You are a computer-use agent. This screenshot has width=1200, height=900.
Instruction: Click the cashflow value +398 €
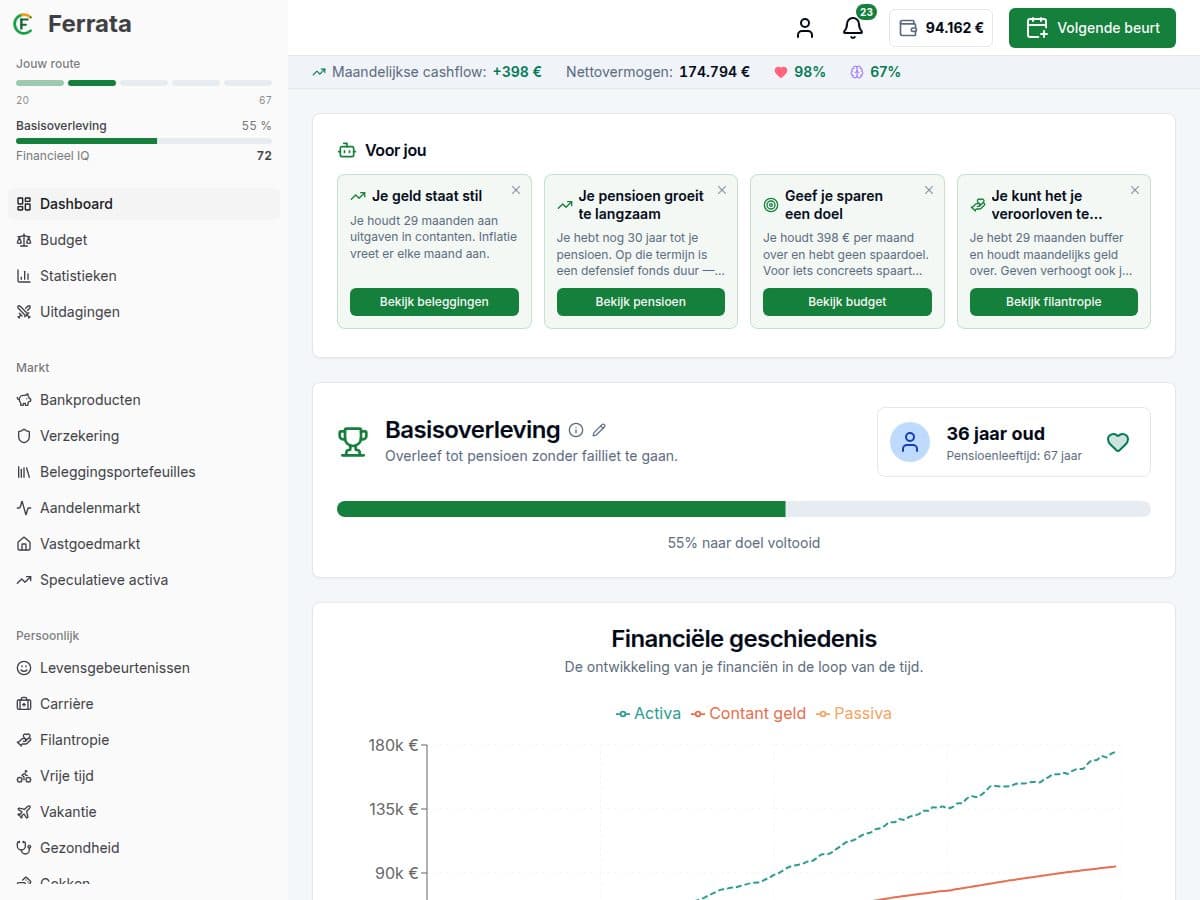517,72
